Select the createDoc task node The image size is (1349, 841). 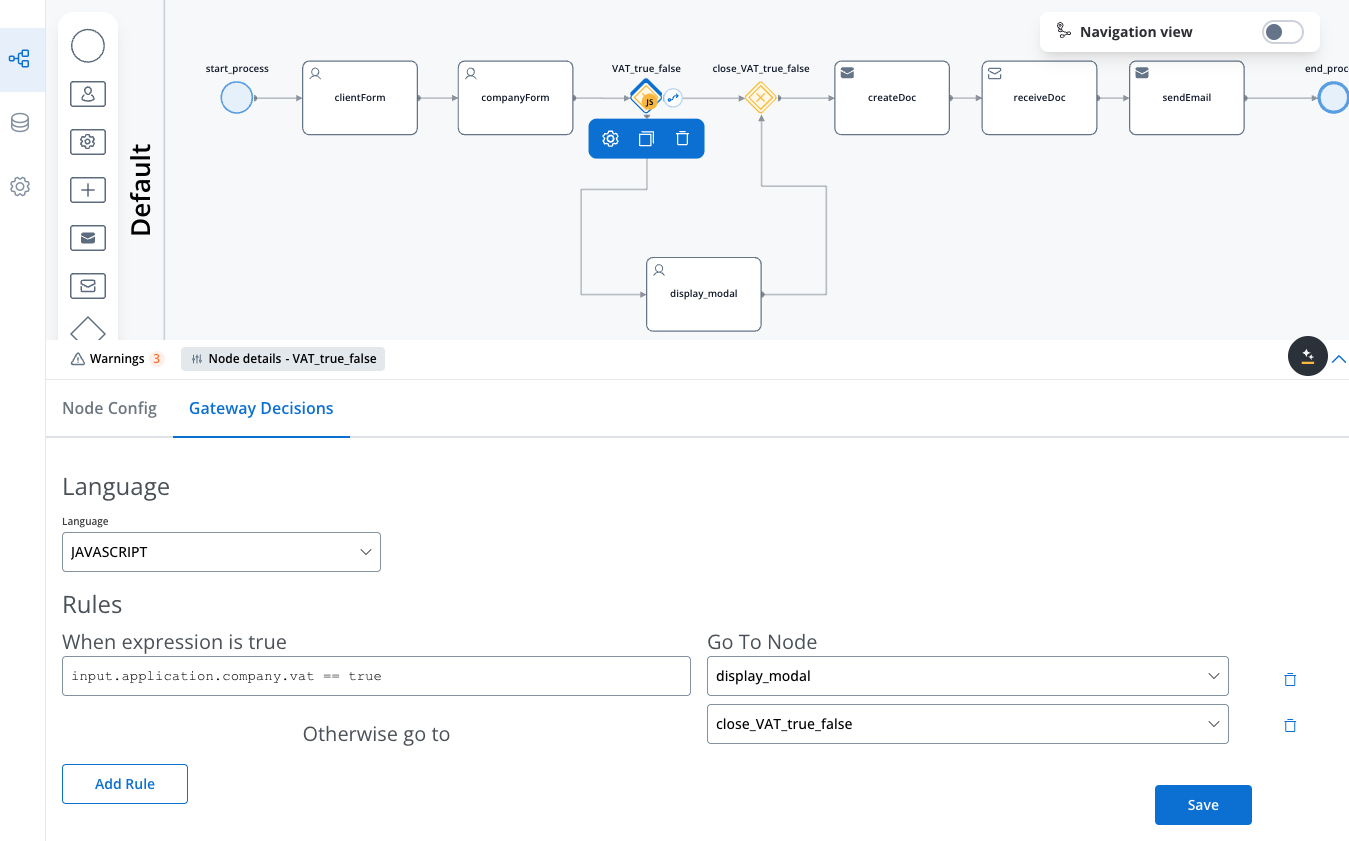(892, 98)
